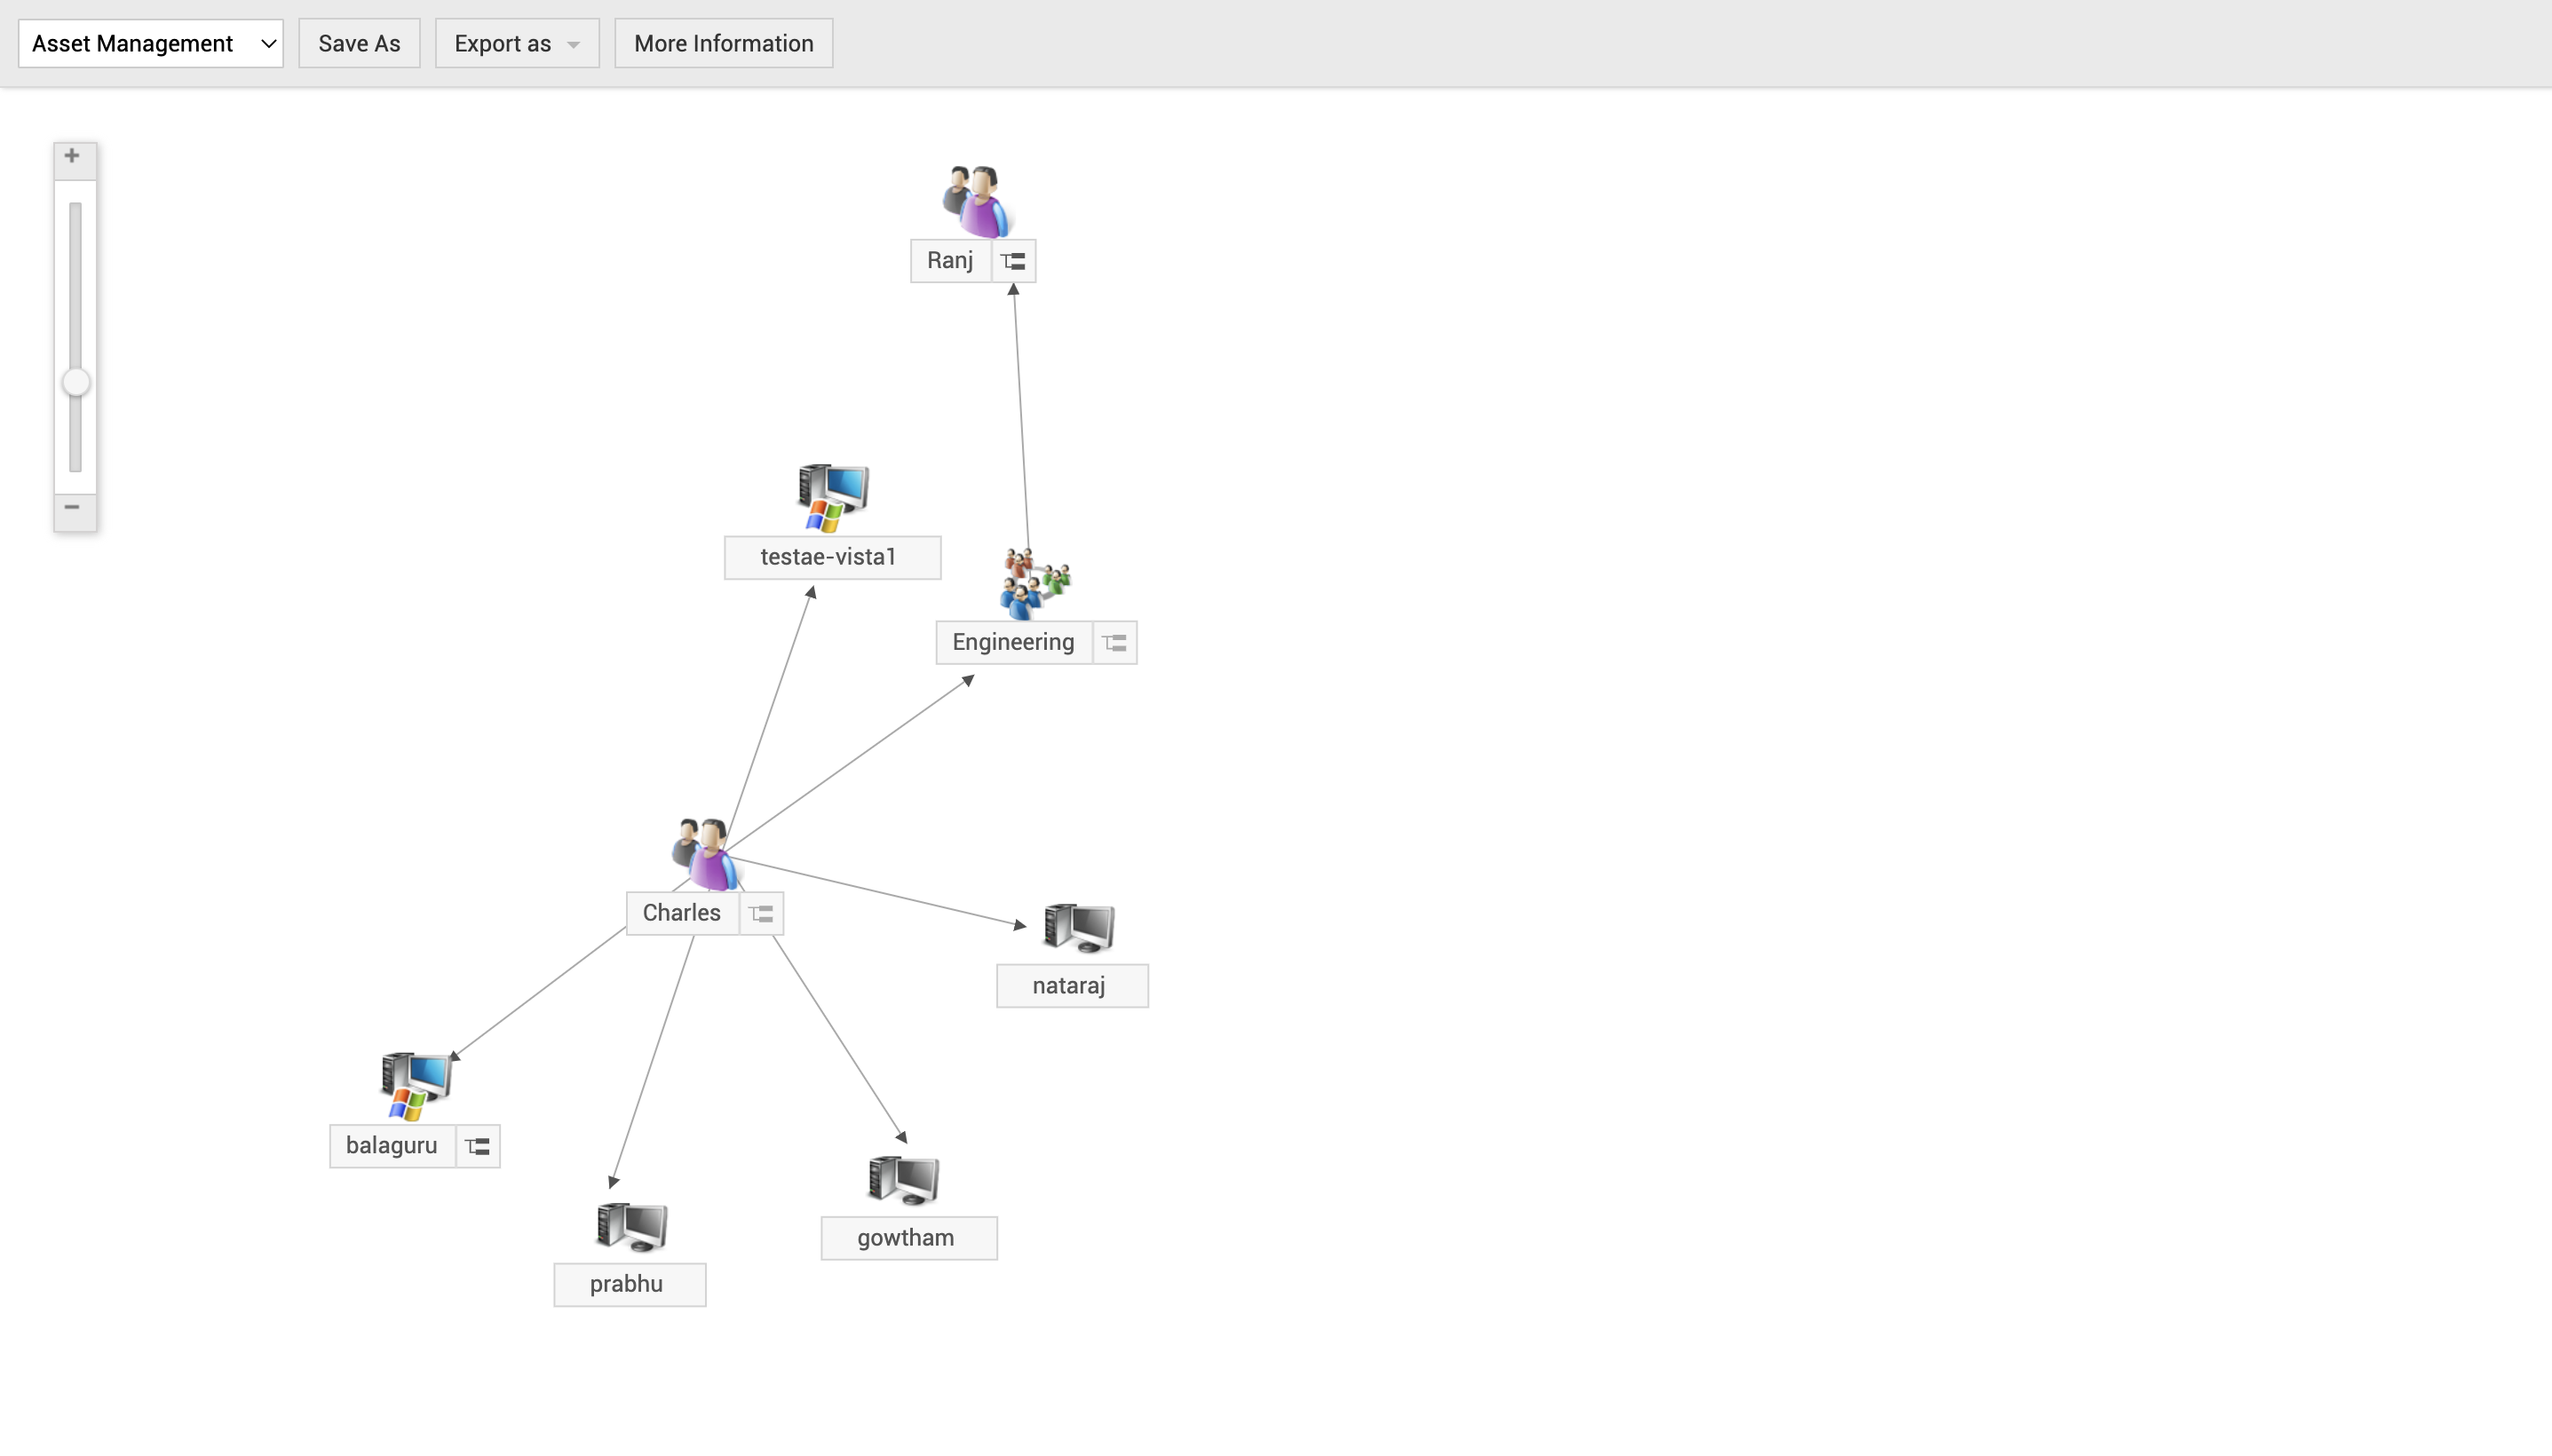The image size is (2552, 1456).
Task: Expand relationships tree next to Ranj
Action: click(x=1013, y=261)
